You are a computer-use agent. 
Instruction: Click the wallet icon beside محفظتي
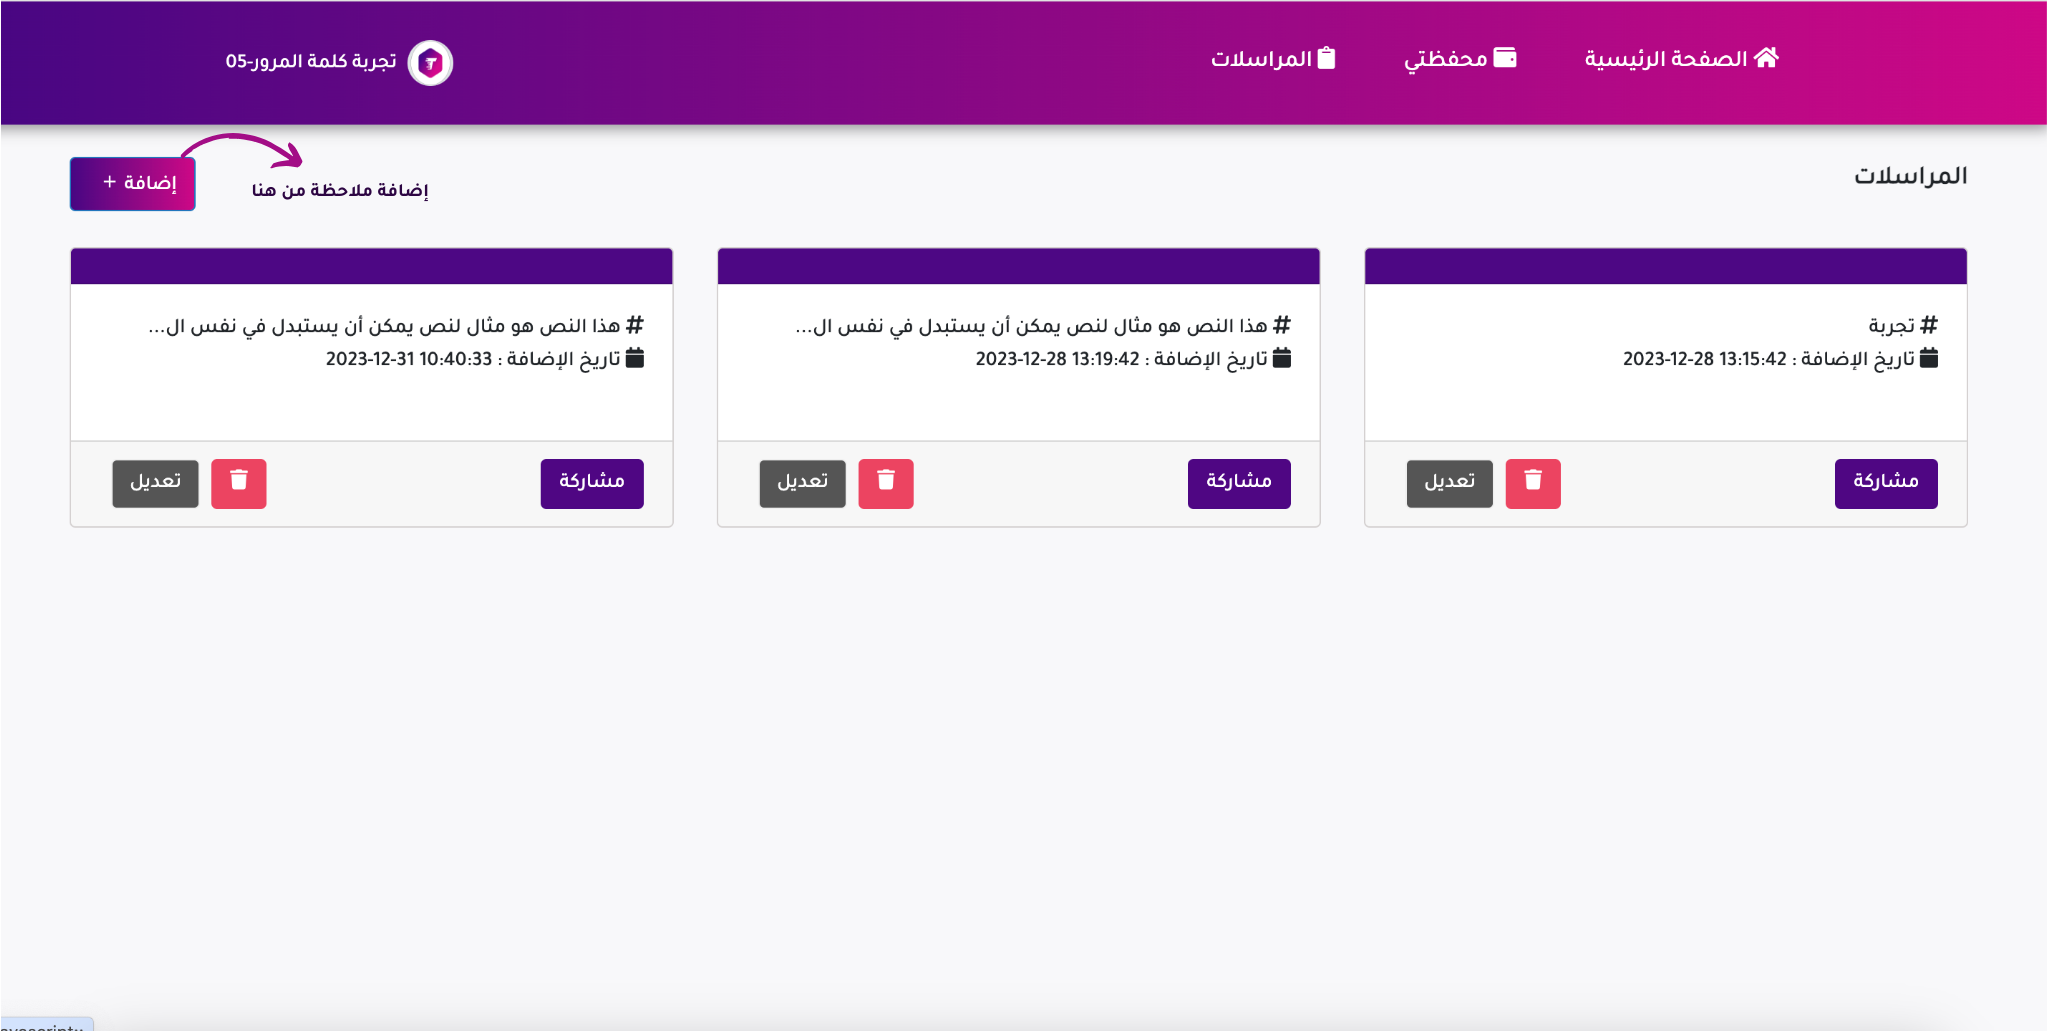pyautogui.click(x=1504, y=58)
